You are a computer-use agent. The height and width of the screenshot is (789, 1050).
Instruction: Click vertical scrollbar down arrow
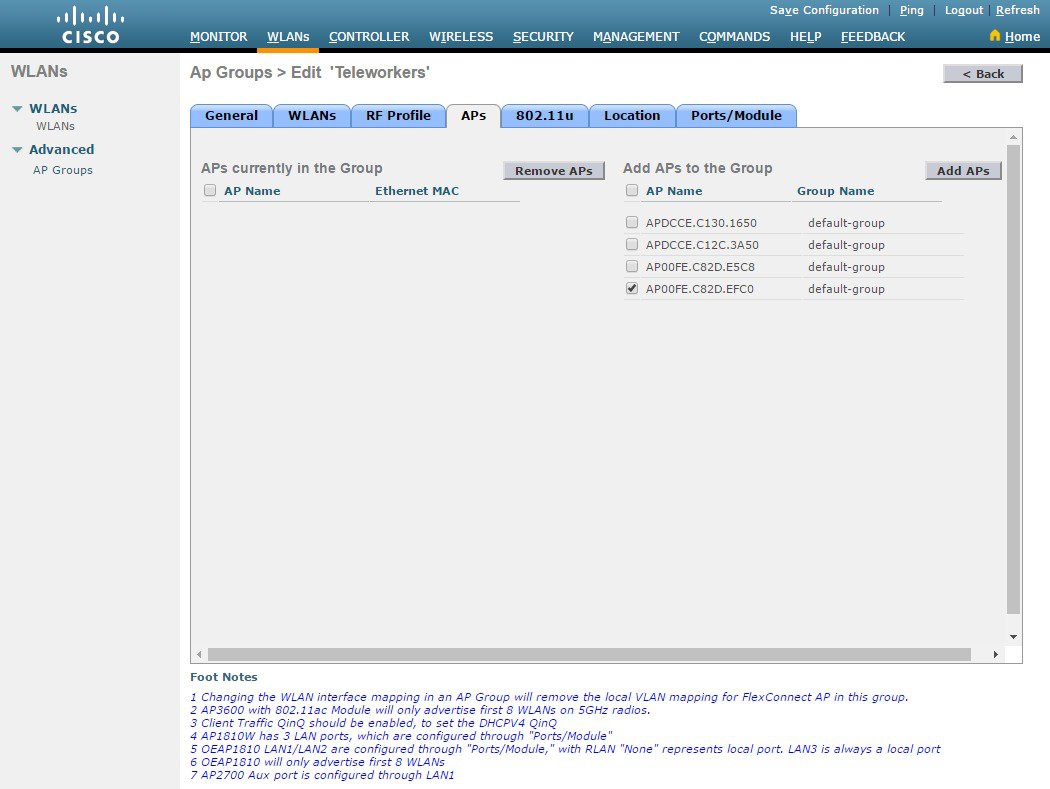coord(1014,637)
